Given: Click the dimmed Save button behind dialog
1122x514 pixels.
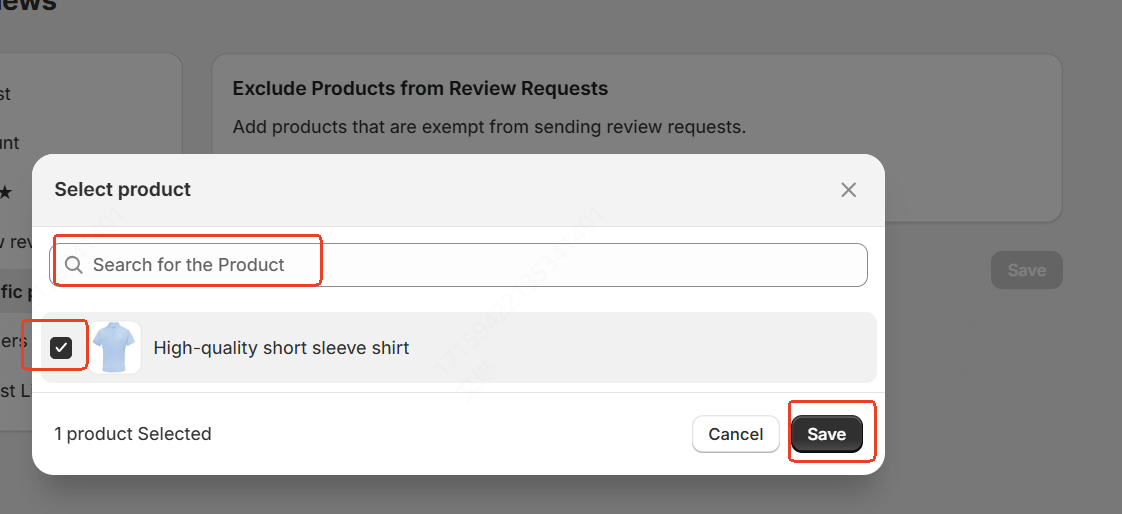Looking at the screenshot, I should click(1026, 270).
